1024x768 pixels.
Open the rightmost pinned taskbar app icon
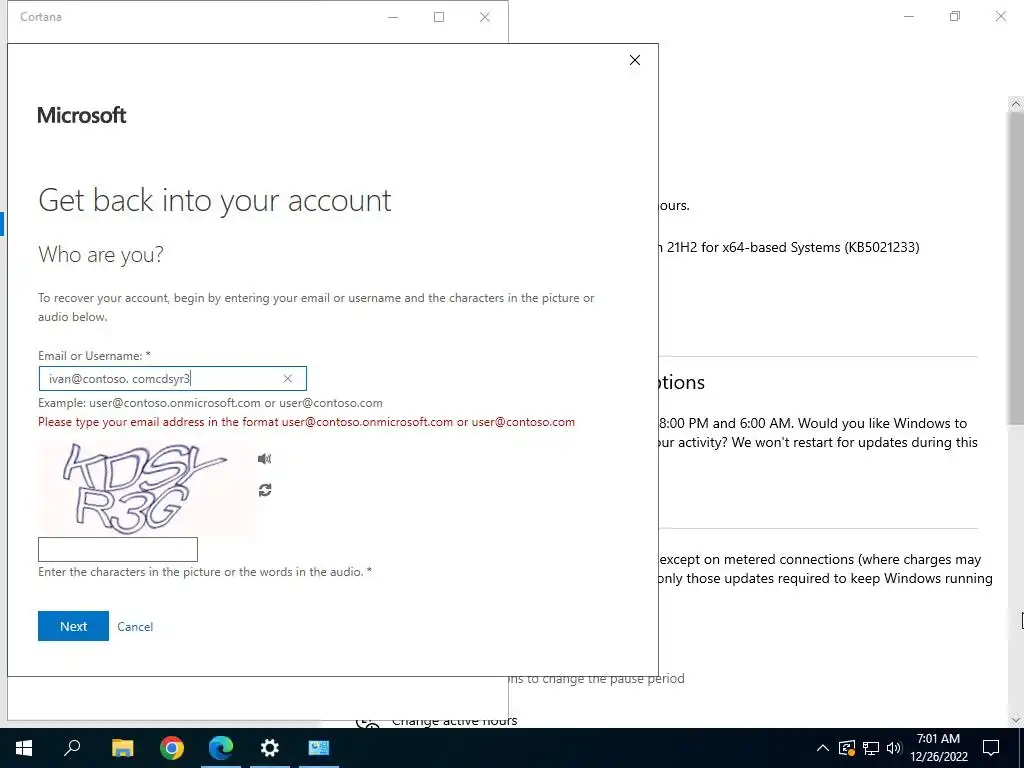[319, 748]
